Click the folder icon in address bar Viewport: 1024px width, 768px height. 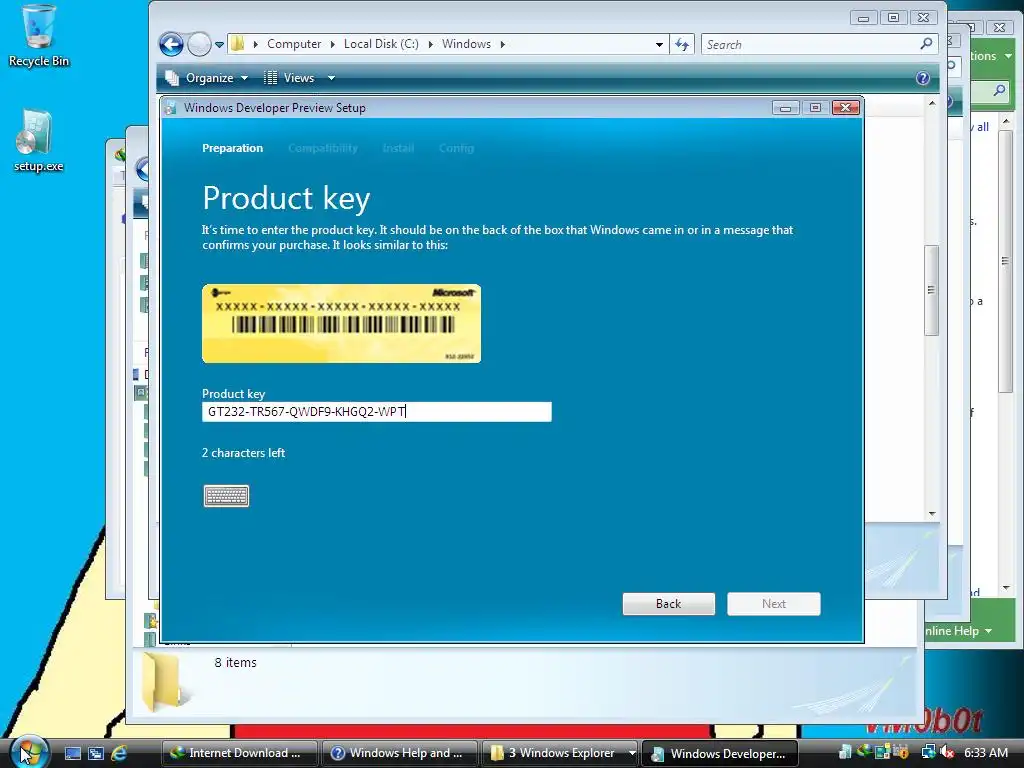pyautogui.click(x=238, y=44)
